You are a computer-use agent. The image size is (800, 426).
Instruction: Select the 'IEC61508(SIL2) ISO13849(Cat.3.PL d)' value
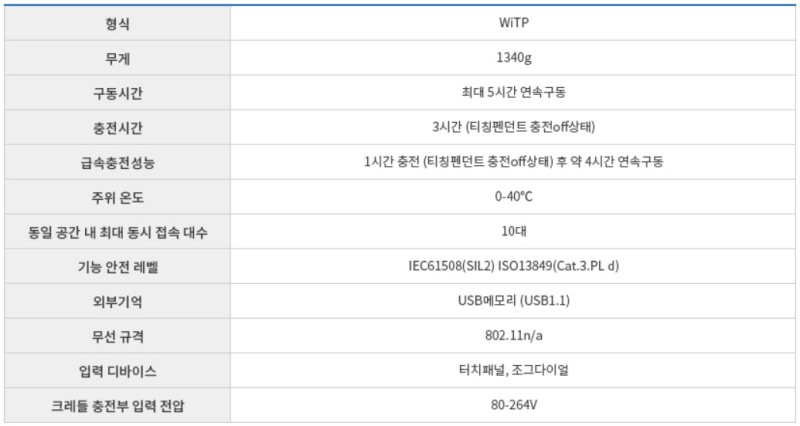[515, 266]
